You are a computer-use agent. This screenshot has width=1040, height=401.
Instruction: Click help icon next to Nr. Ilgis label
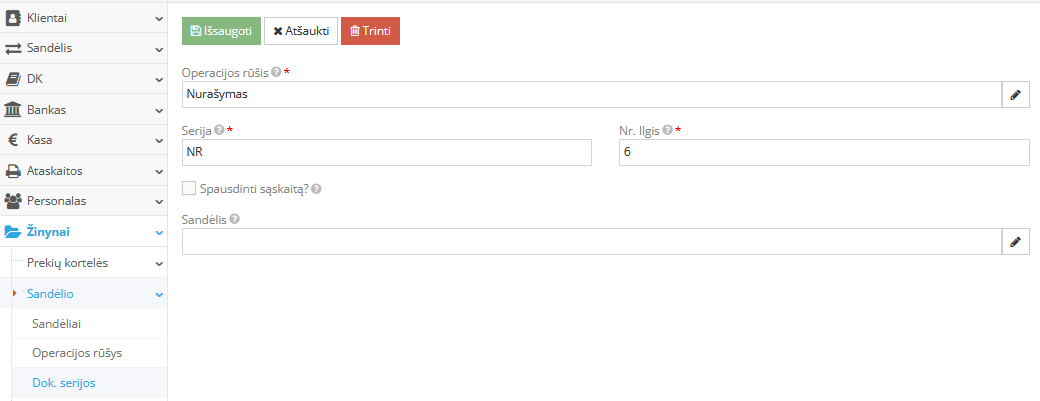point(668,130)
